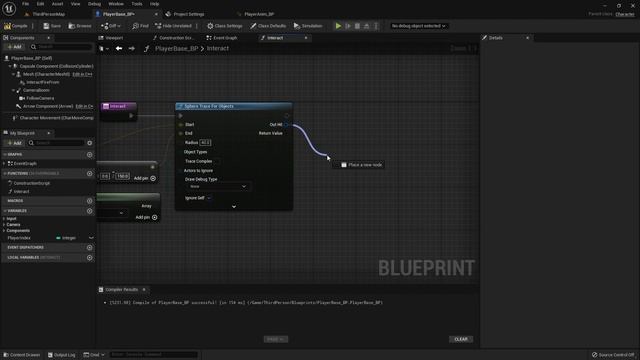640x360 pixels.
Task: Switch to the Event Graph tab
Action: [225, 38]
